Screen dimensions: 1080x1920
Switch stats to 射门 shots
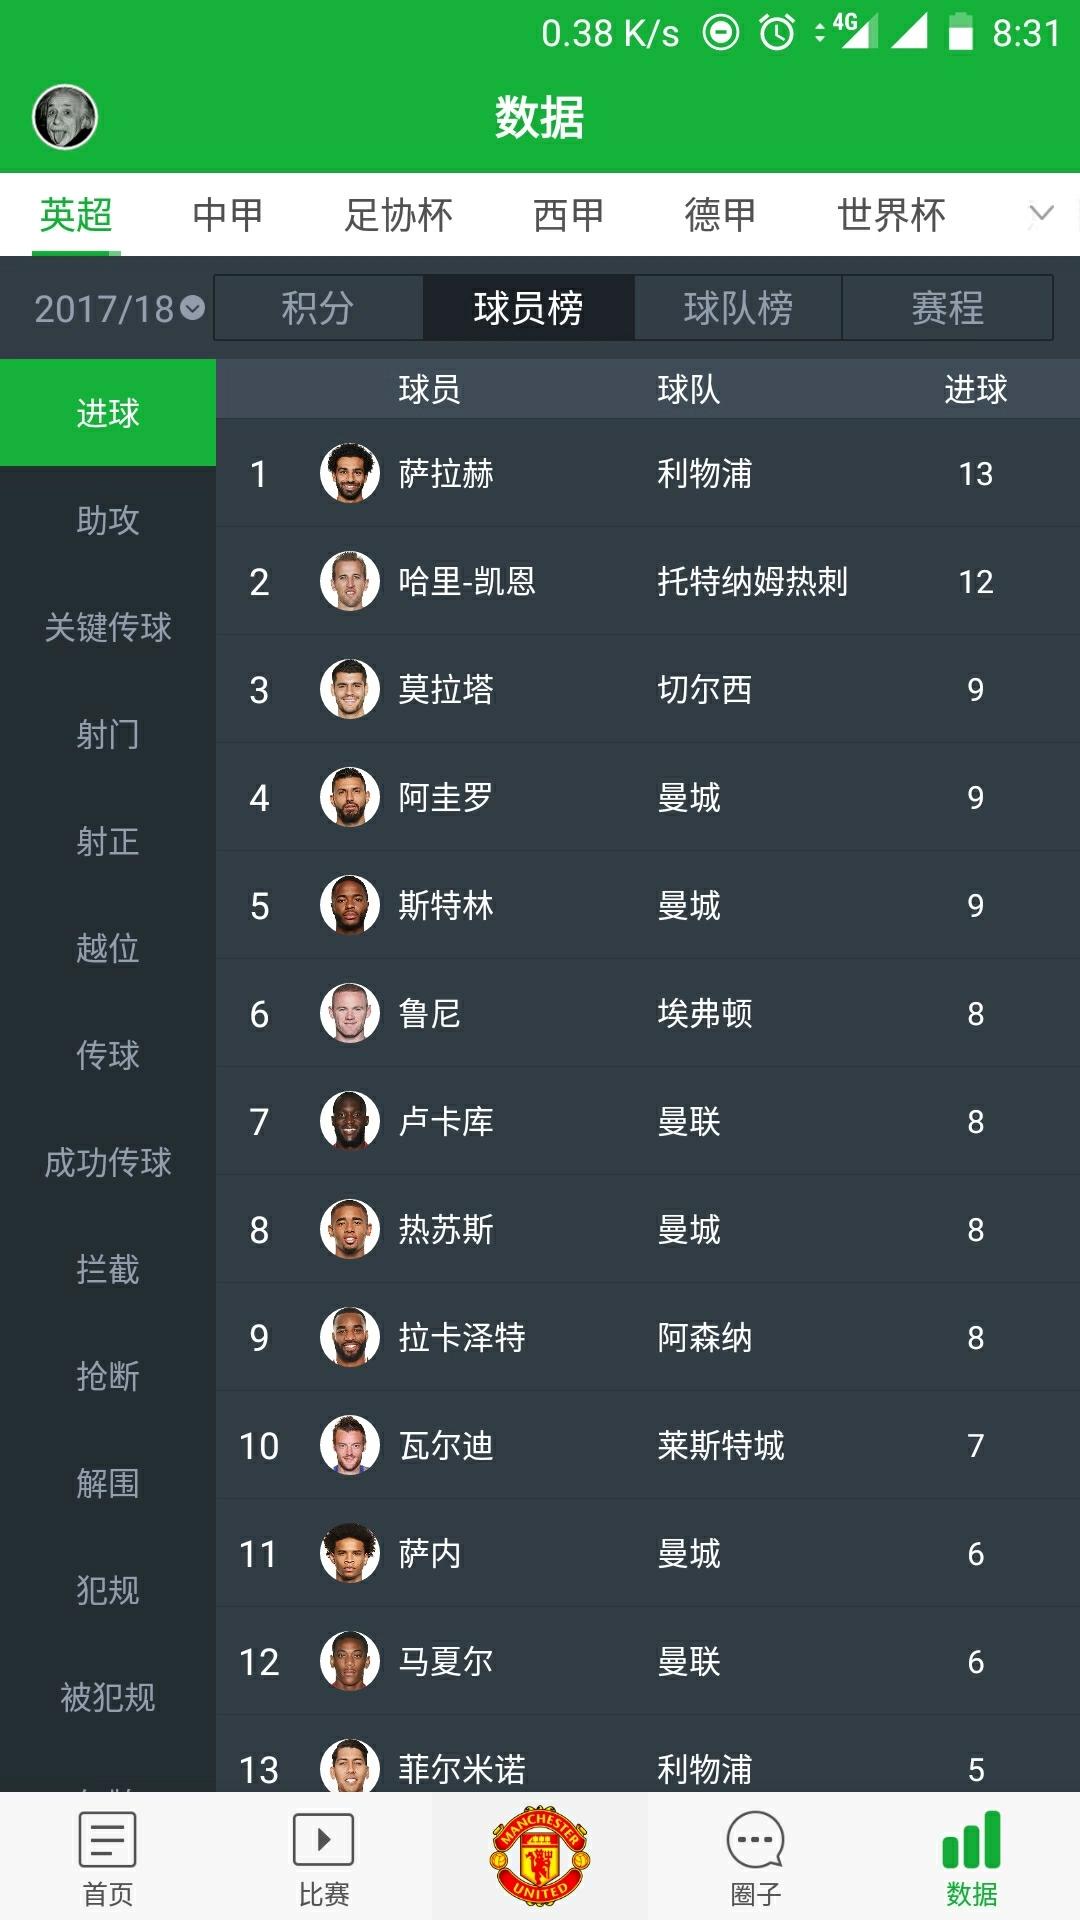coord(107,735)
